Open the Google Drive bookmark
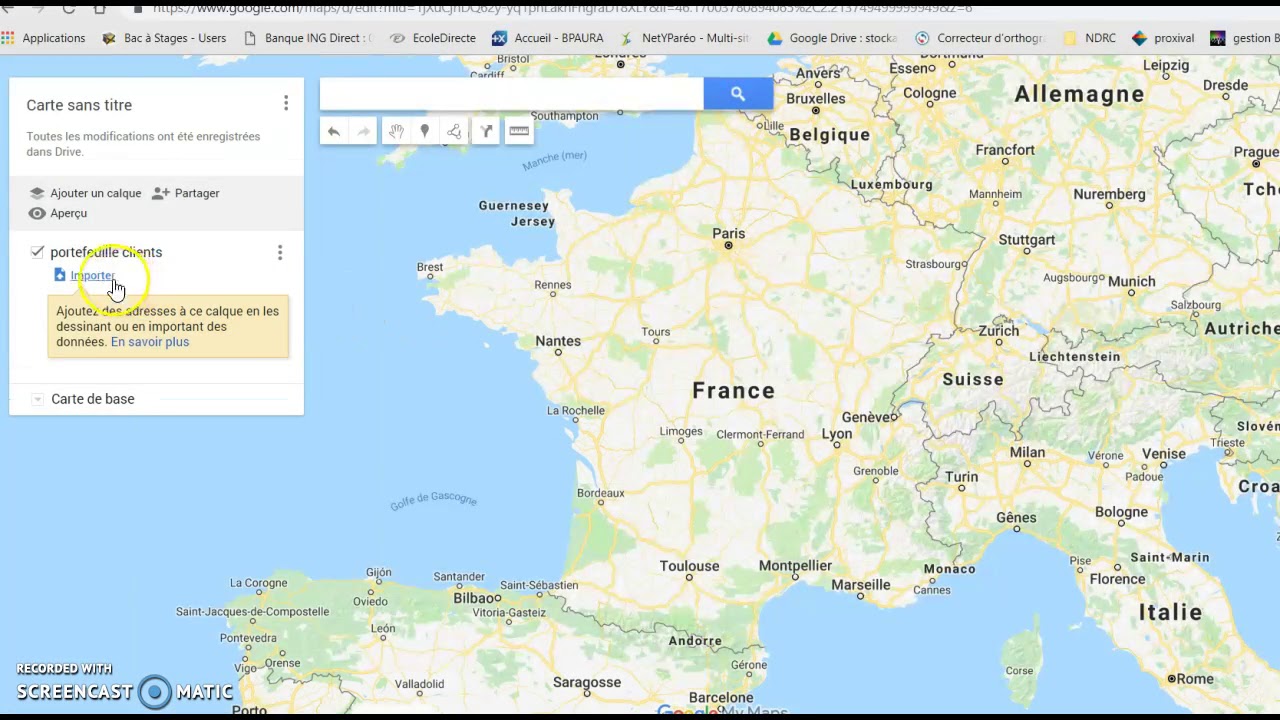Image resolution: width=1280 pixels, height=720 pixels. 832,38
